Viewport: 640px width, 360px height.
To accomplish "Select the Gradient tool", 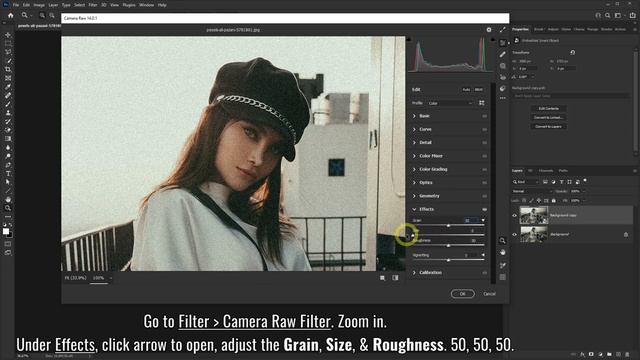I will click(8, 139).
